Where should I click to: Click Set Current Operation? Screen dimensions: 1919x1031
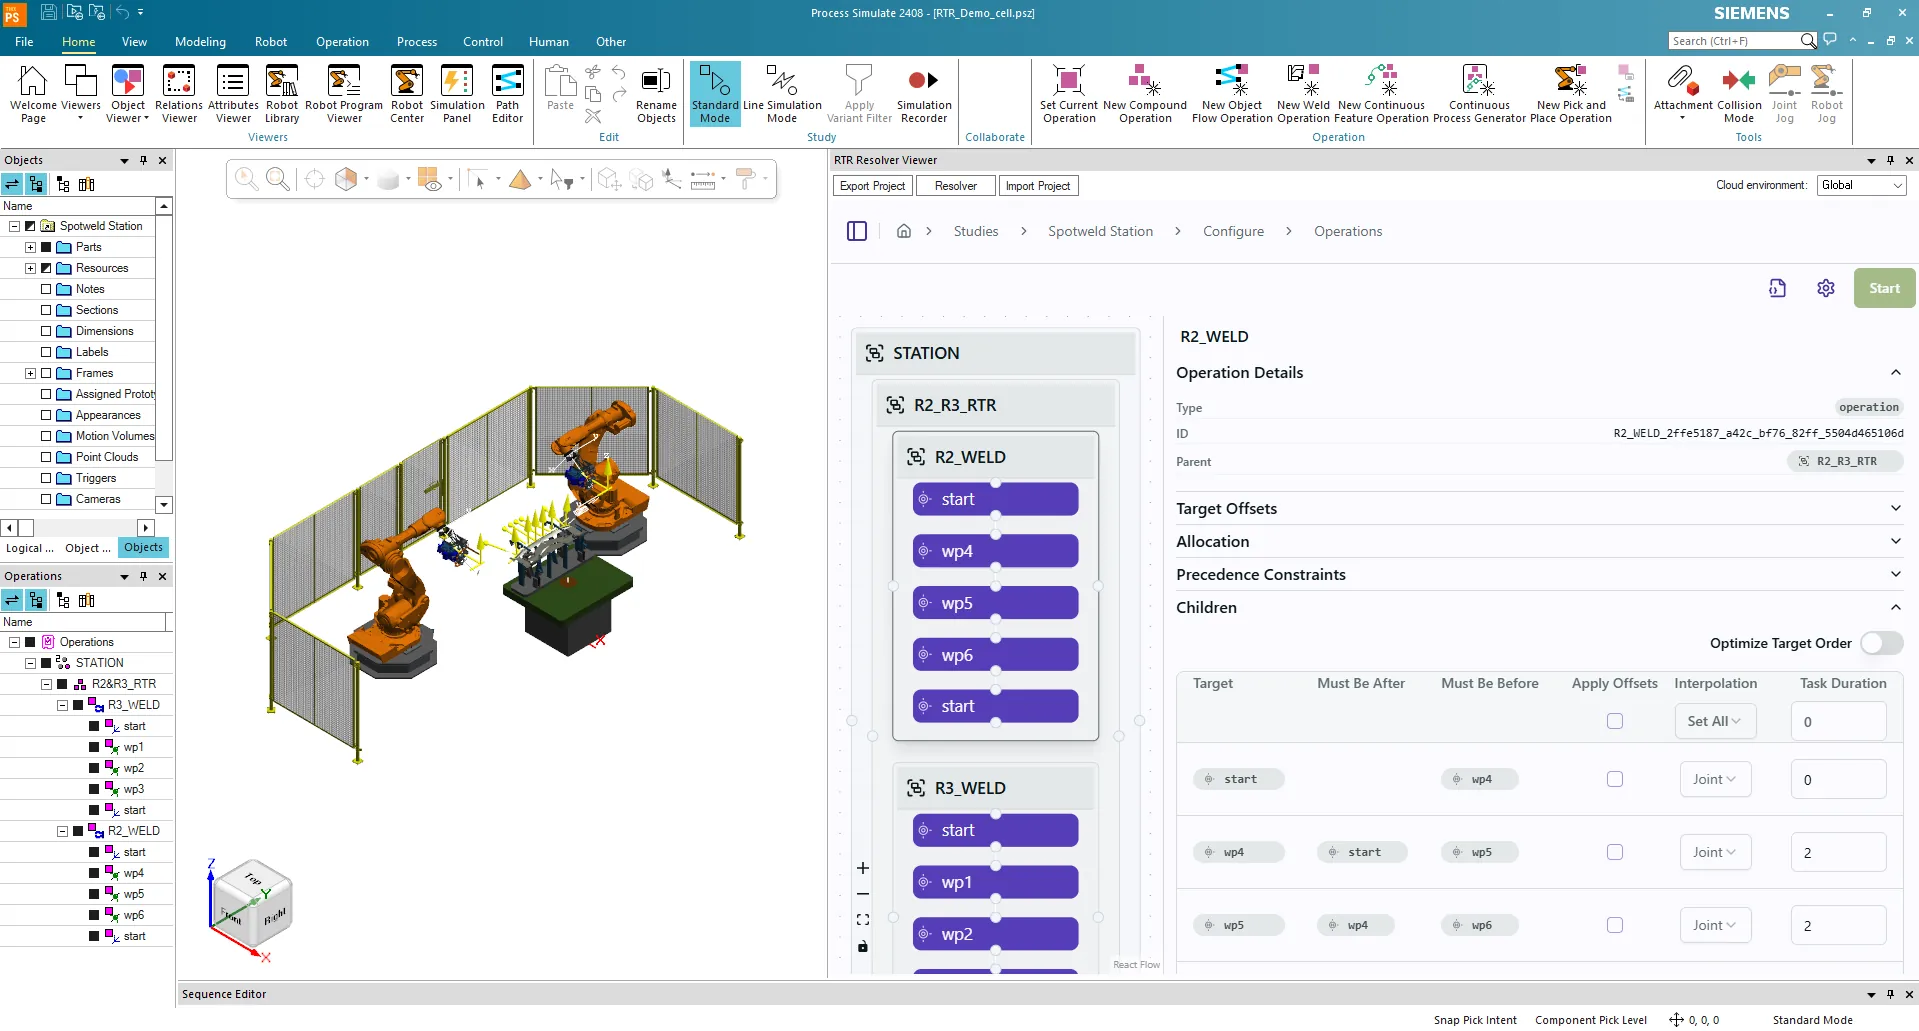click(1069, 94)
